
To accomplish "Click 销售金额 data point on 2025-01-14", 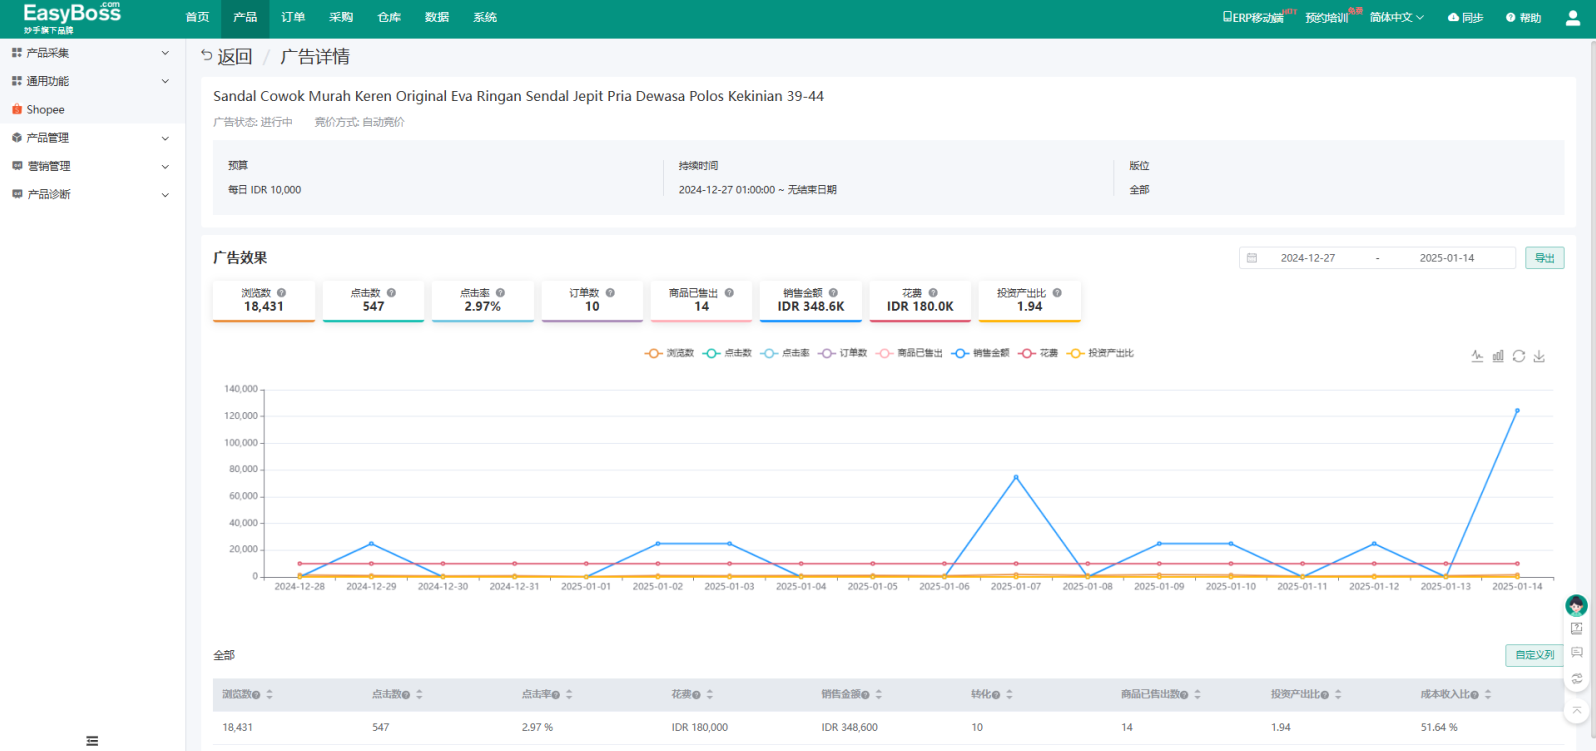I will [x=1517, y=411].
